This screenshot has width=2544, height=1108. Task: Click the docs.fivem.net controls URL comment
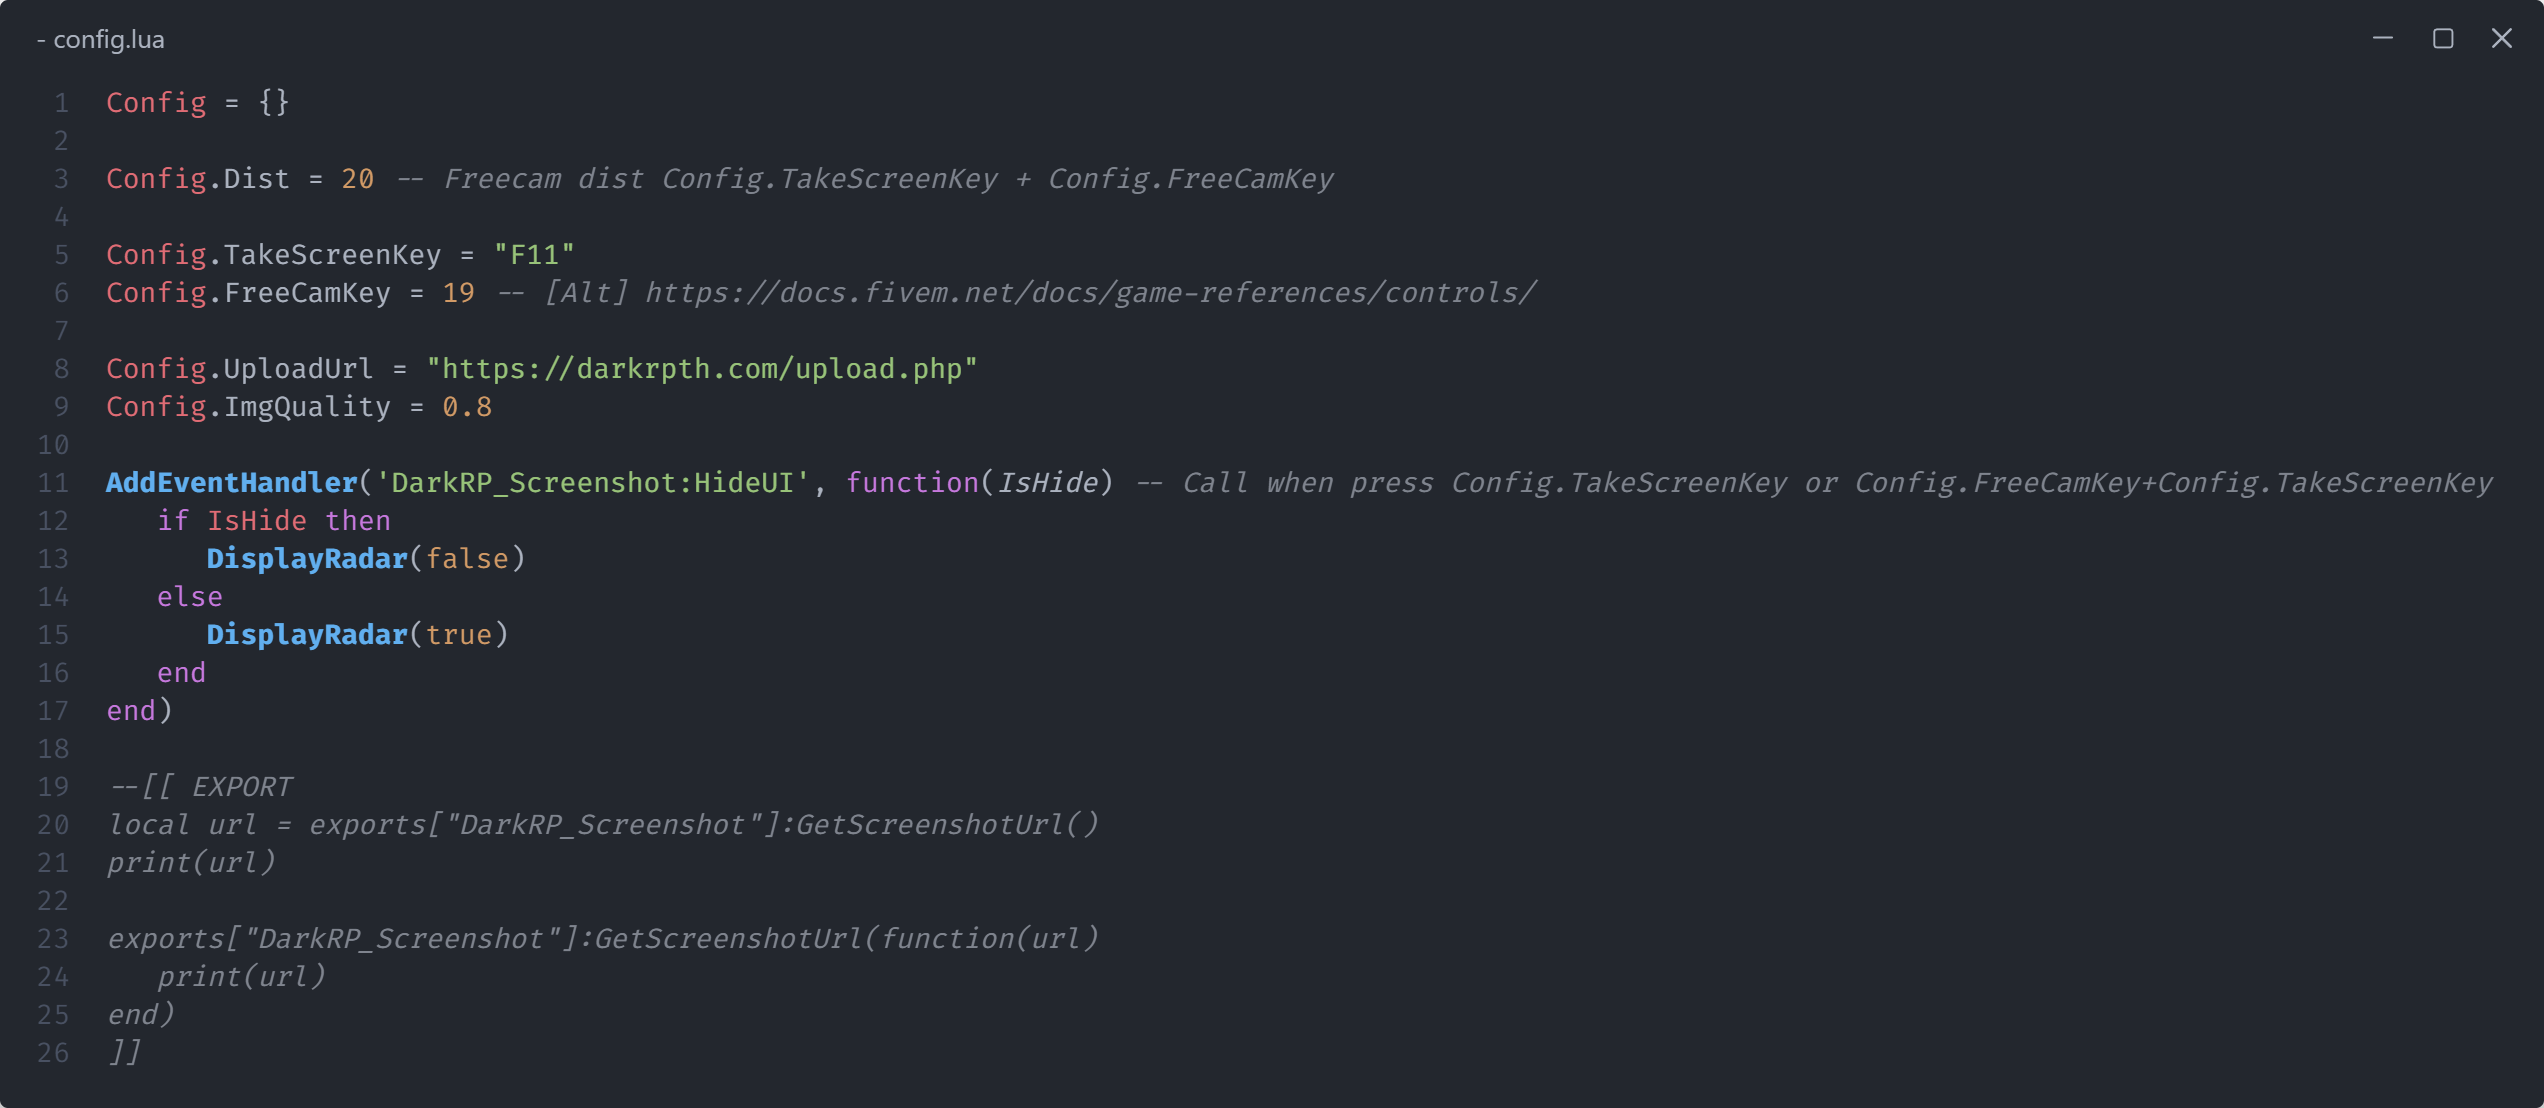[x=1090, y=293]
